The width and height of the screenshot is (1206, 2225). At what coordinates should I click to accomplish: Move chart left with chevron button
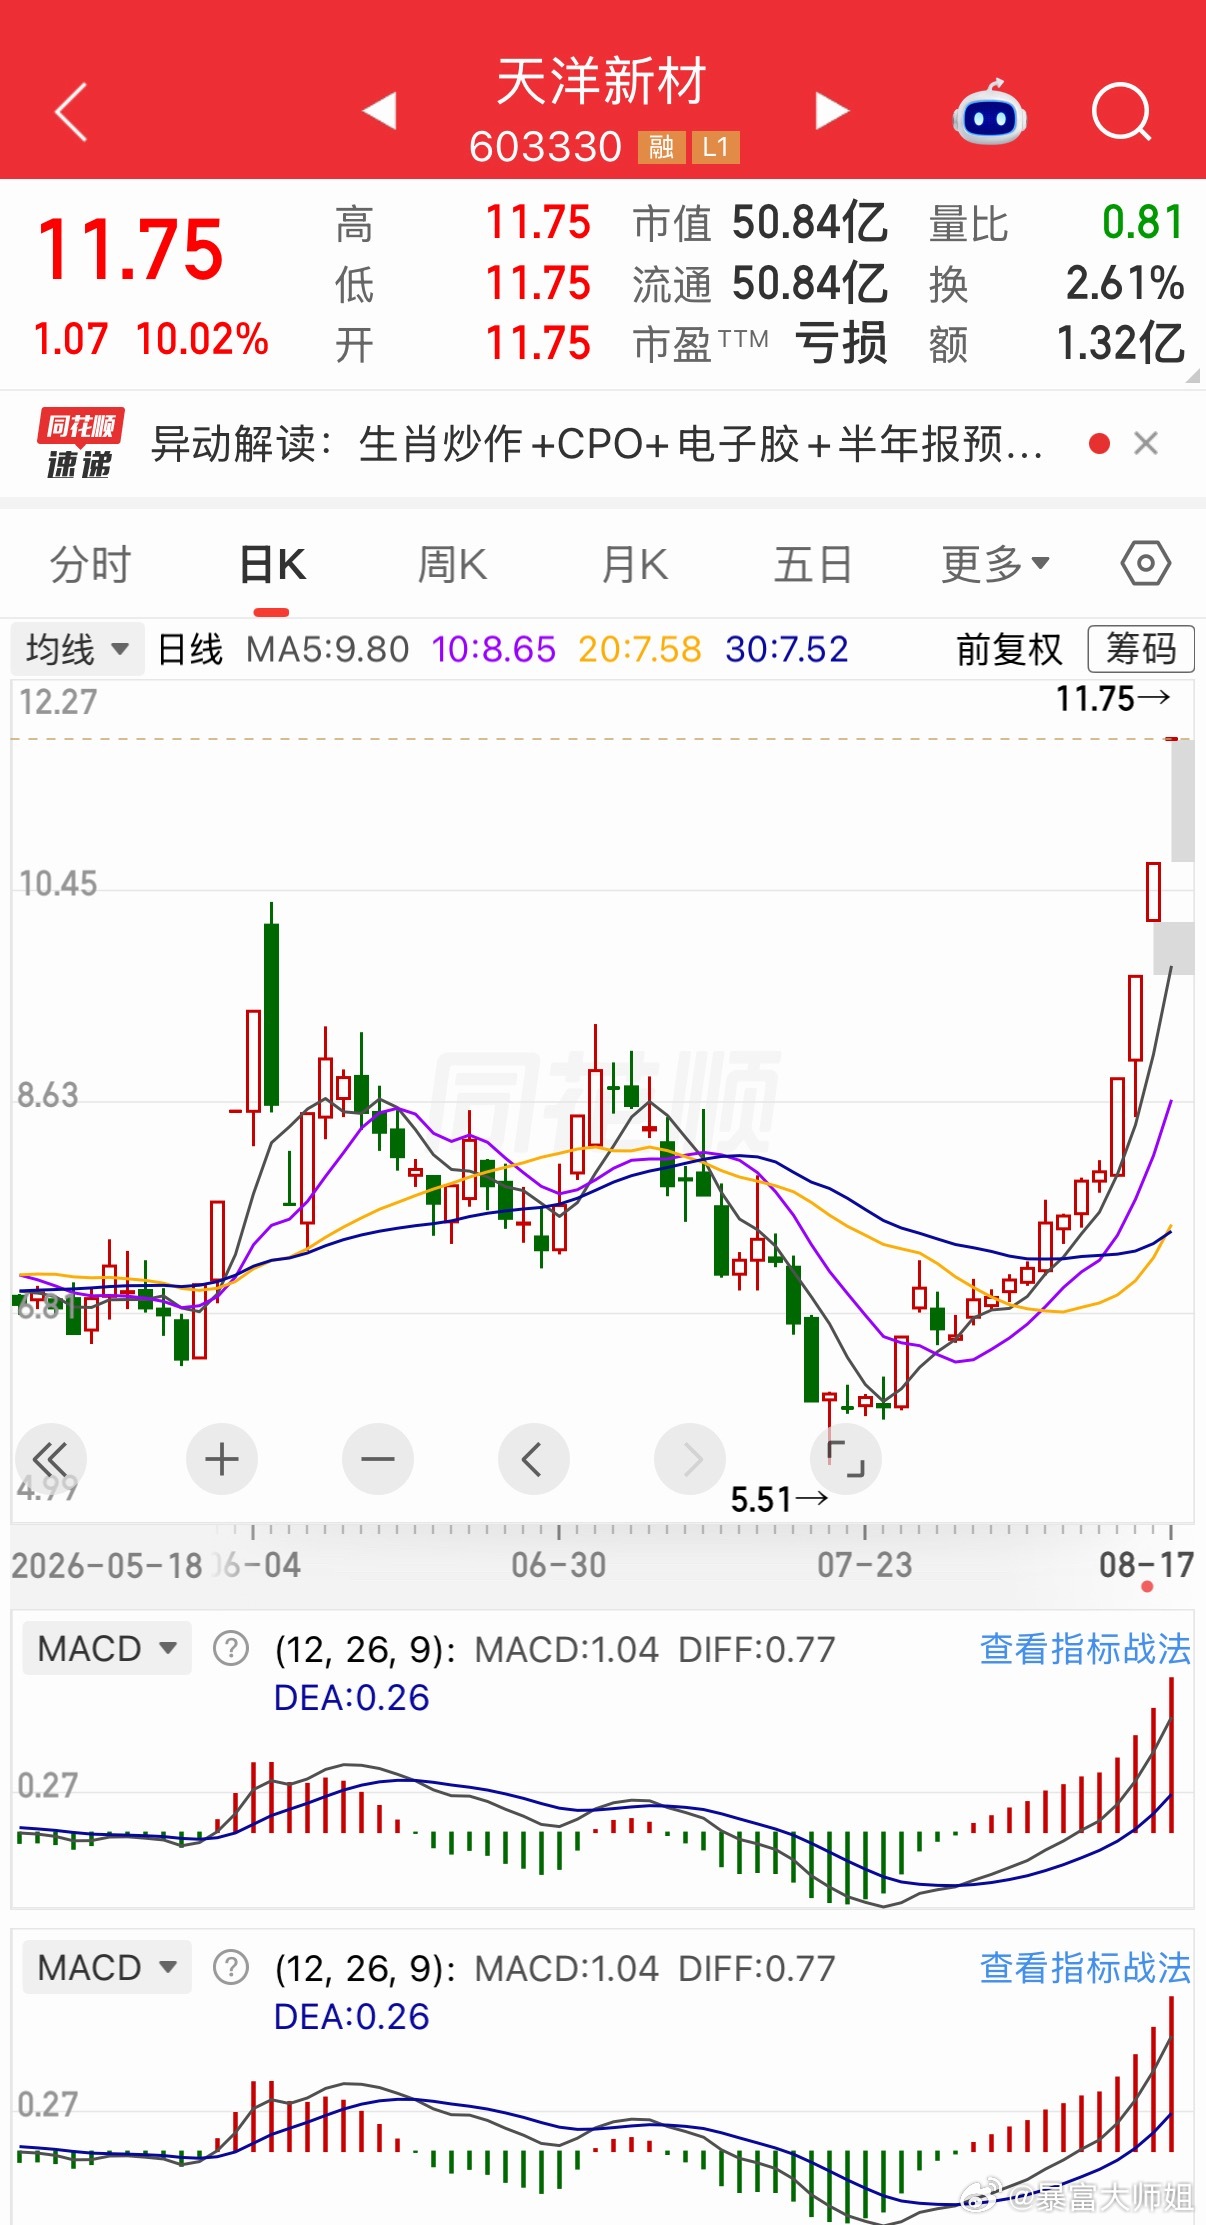tap(534, 1459)
